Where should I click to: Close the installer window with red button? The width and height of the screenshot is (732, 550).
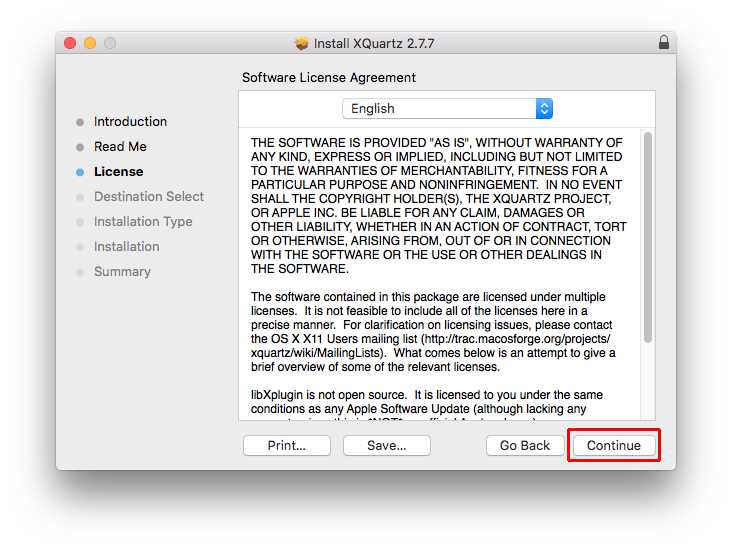(x=70, y=43)
